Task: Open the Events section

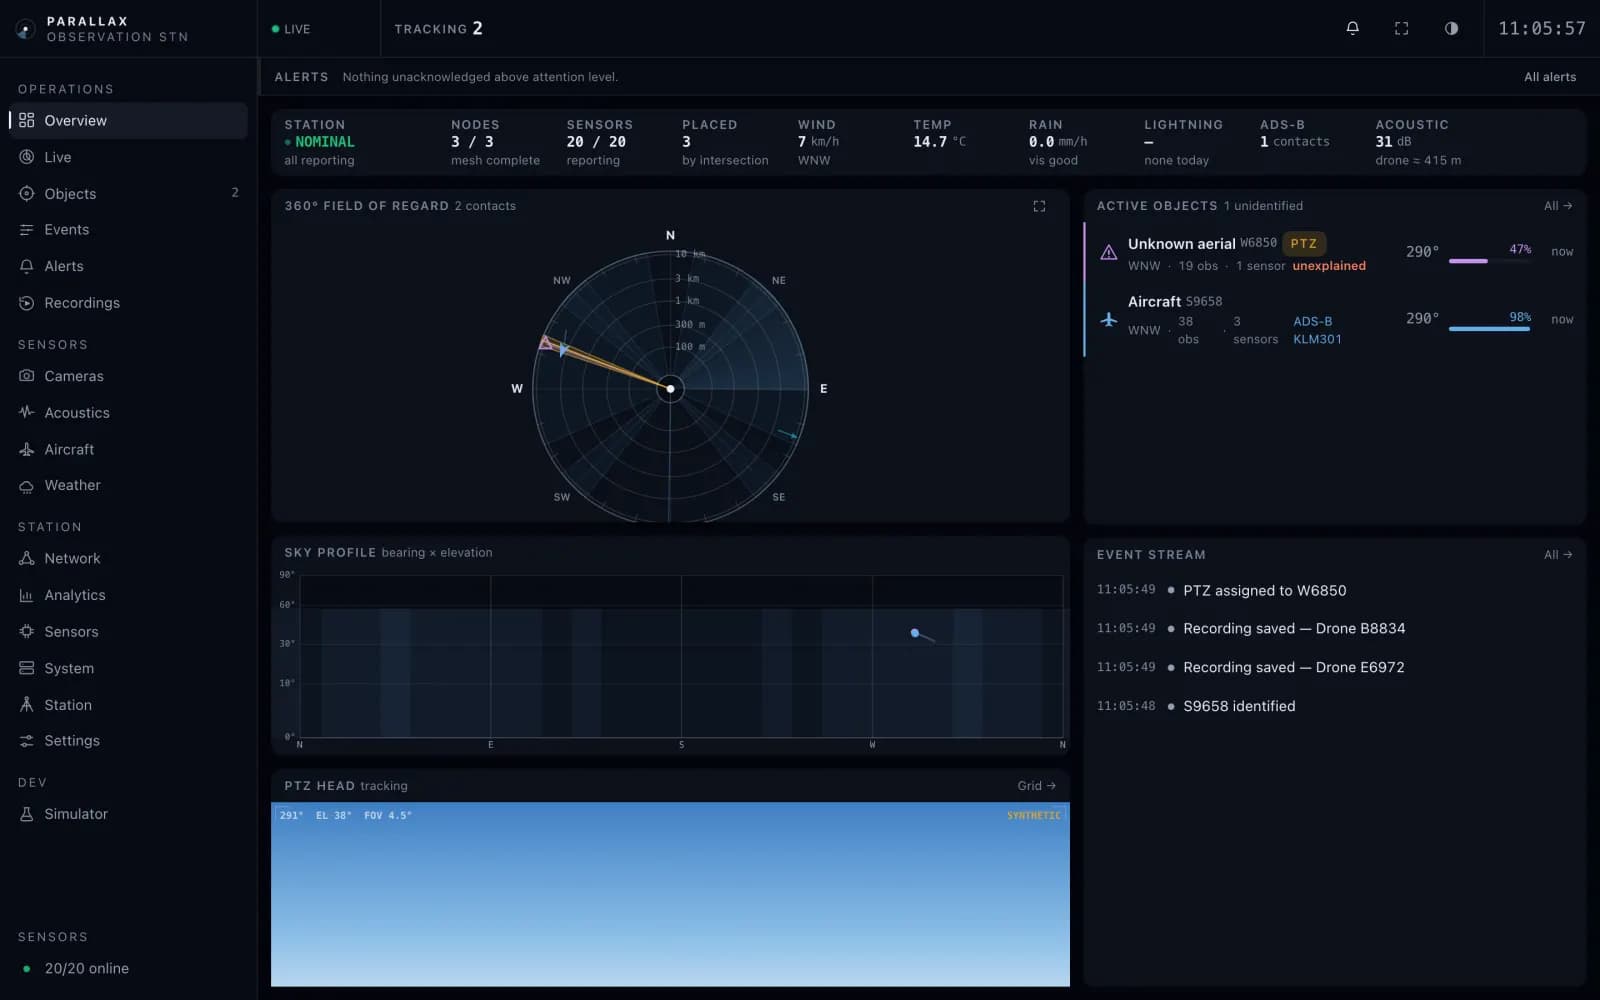Action: (x=128, y=229)
